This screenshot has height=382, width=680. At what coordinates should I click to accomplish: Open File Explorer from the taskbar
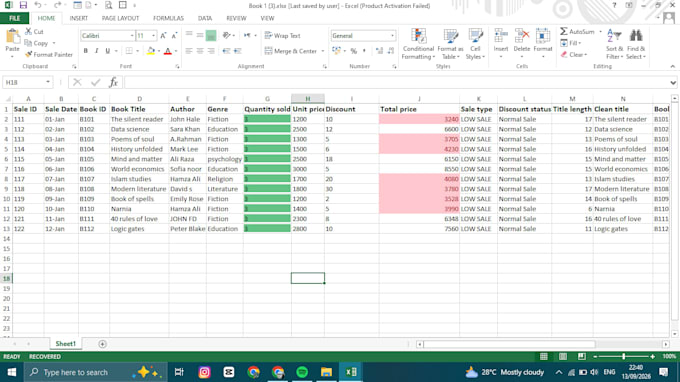[327, 372]
